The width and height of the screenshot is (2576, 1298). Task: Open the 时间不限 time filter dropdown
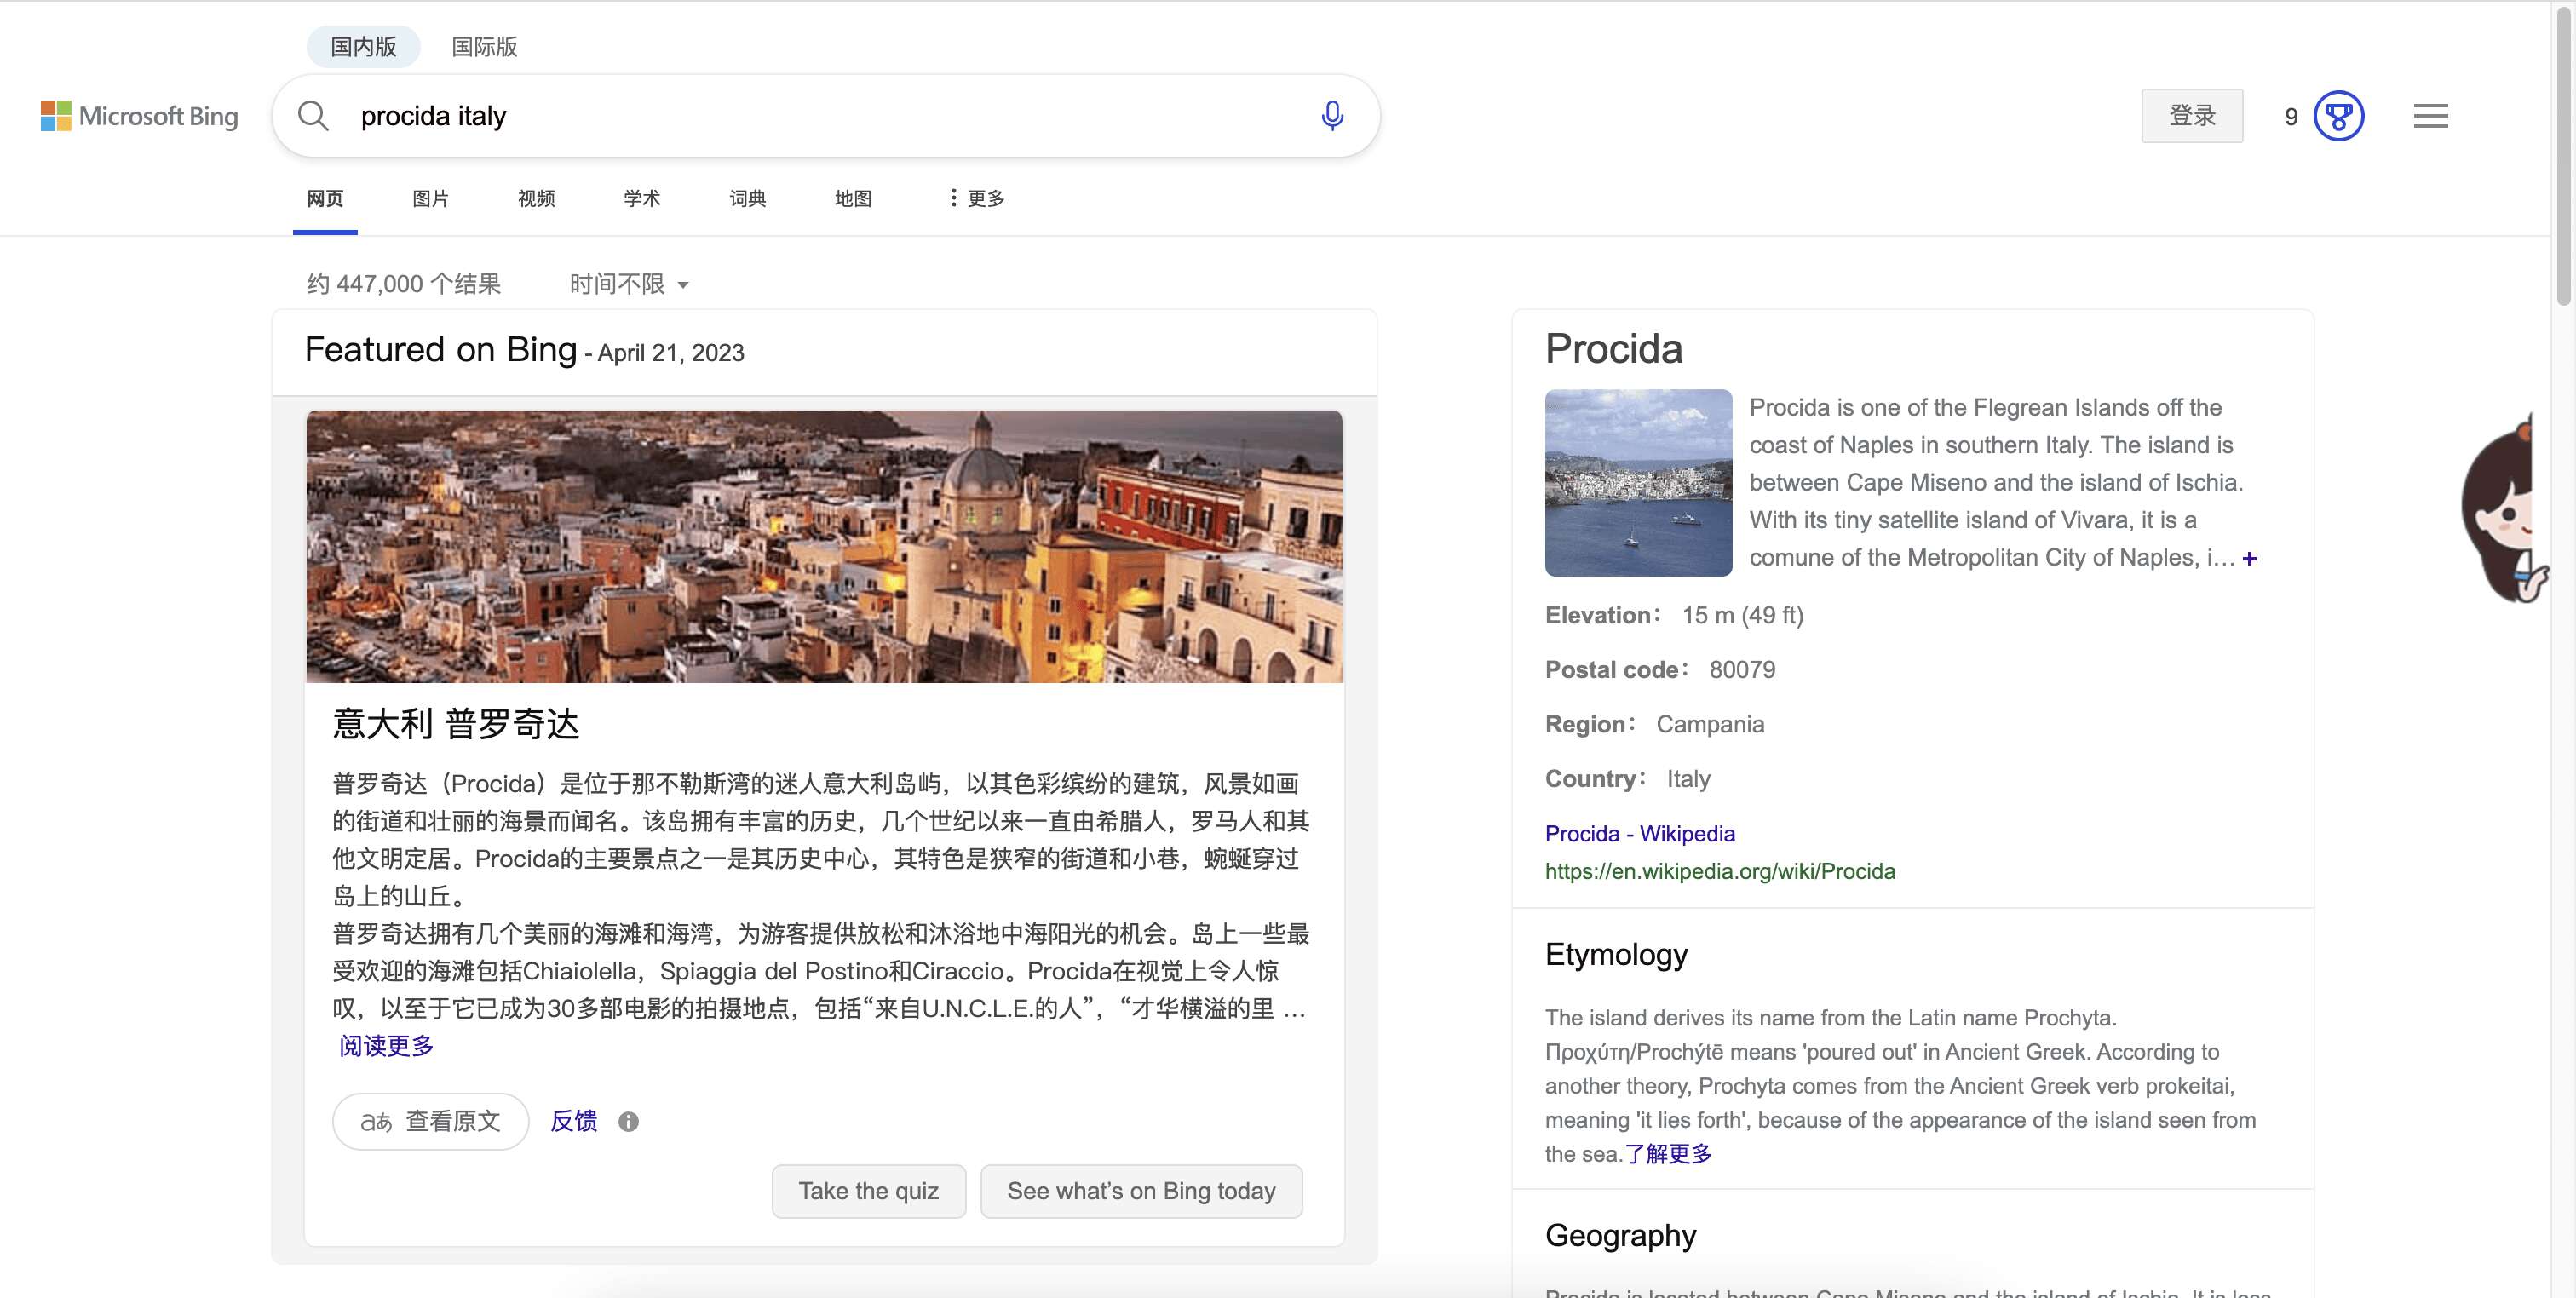coord(625,284)
